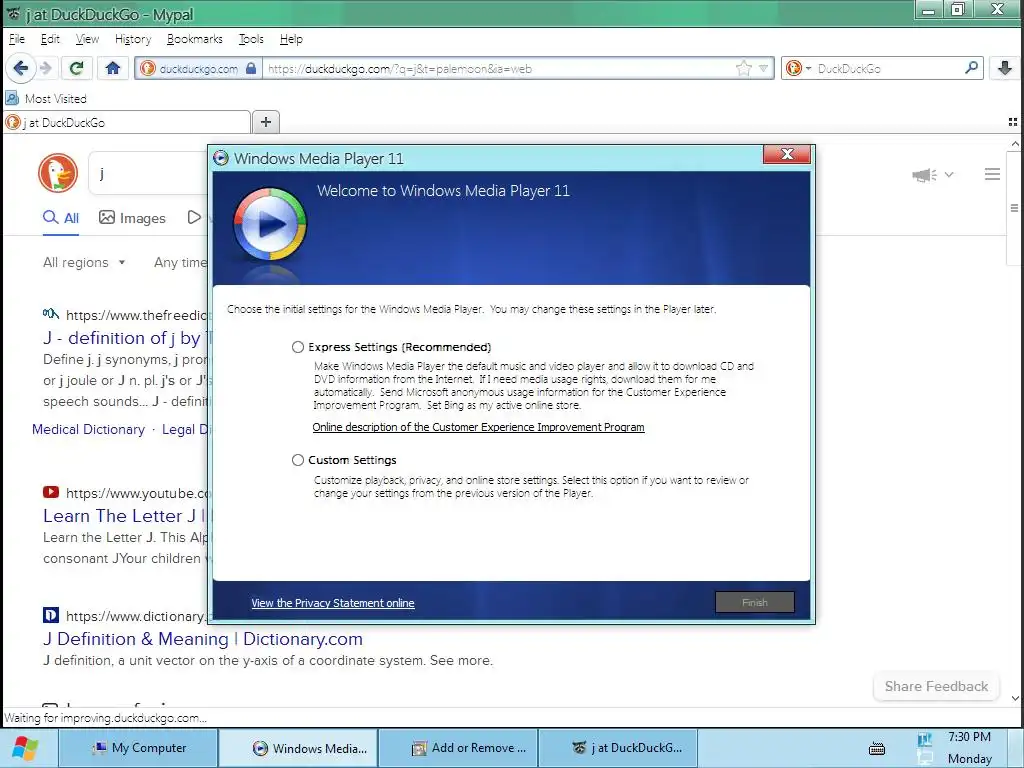
Task: Open the 'Learn The Letter J' result
Action: point(124,516)
